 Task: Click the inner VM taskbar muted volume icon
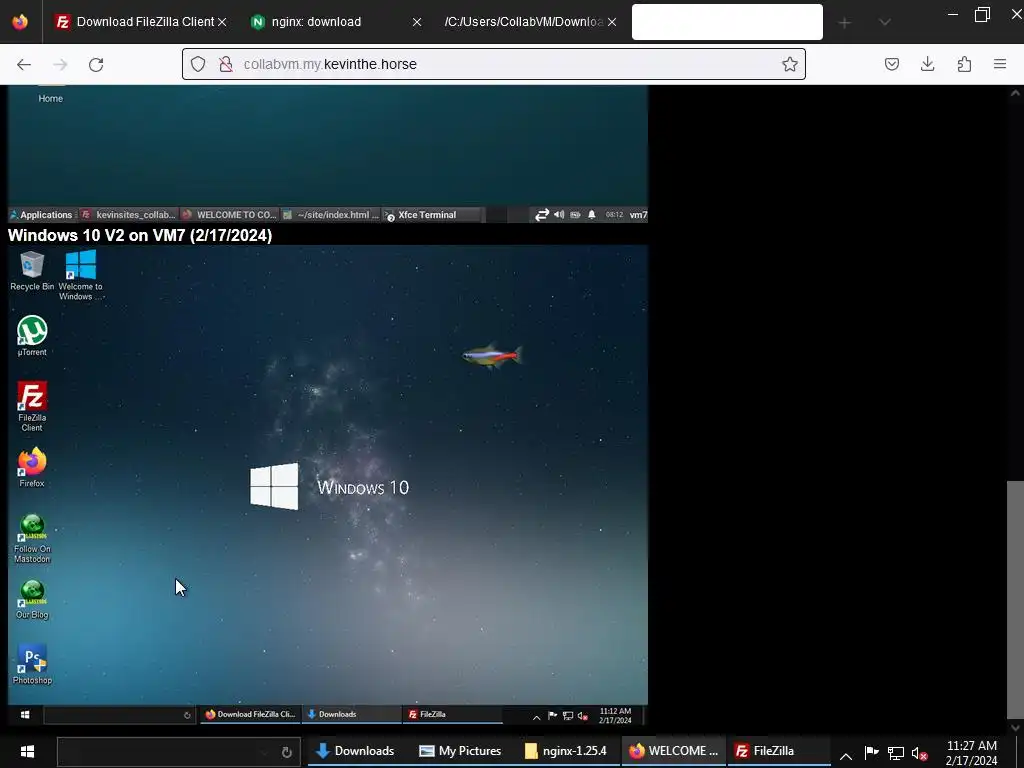tap(583, 716)
